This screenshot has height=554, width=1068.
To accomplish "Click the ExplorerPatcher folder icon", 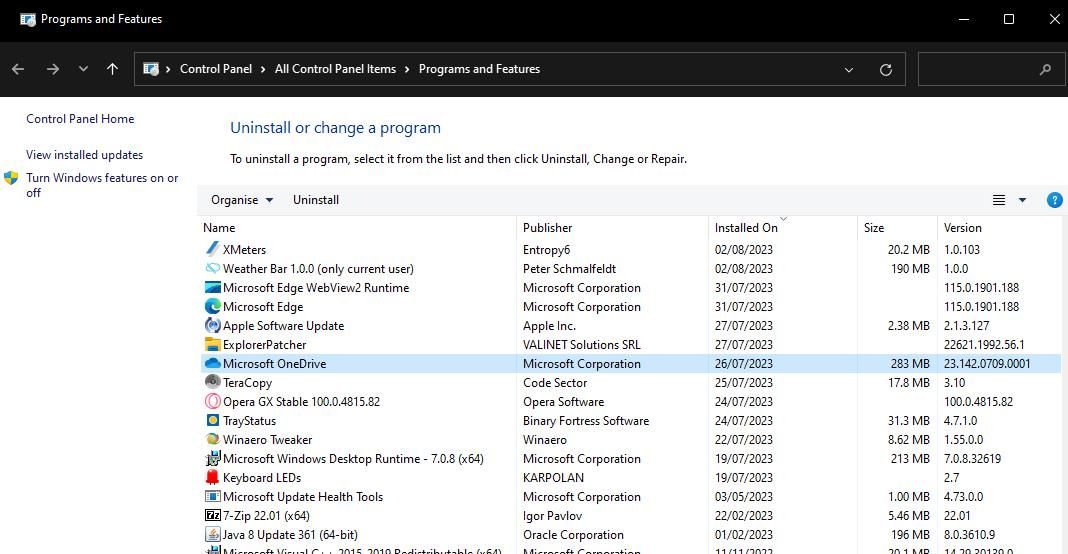I will tap(213, 345).
